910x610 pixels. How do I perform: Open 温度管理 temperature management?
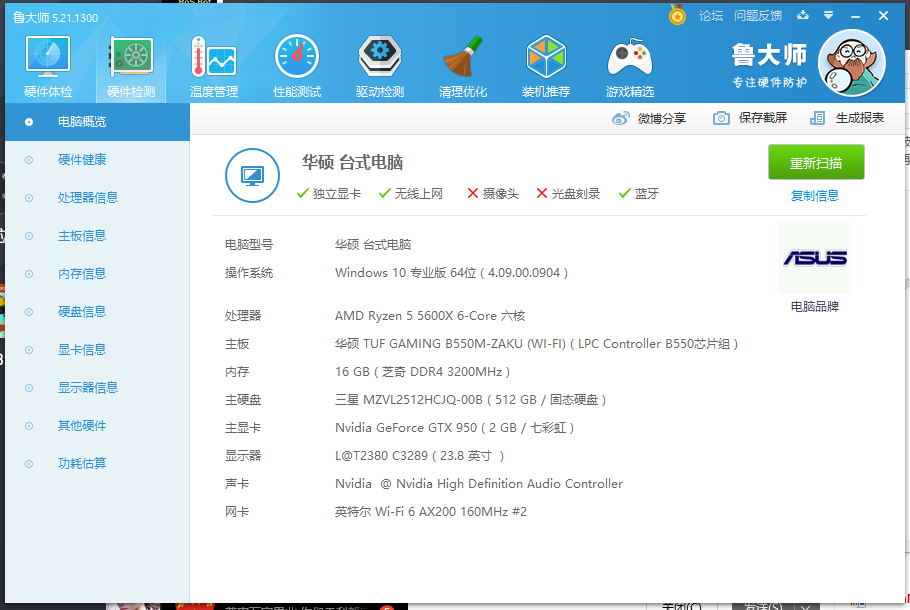pos(213,66)
